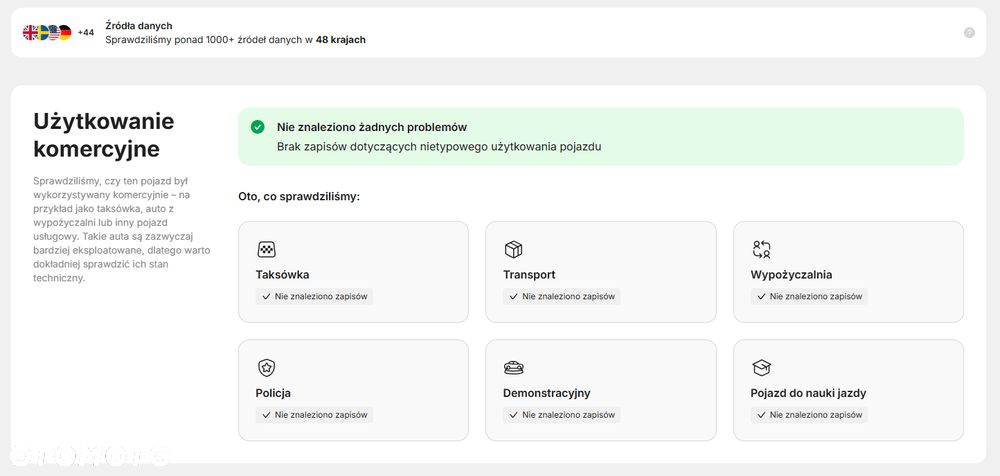Click the graduation cap driving school icon
This screenshot has width=1000, height=476.
point(761,367)
